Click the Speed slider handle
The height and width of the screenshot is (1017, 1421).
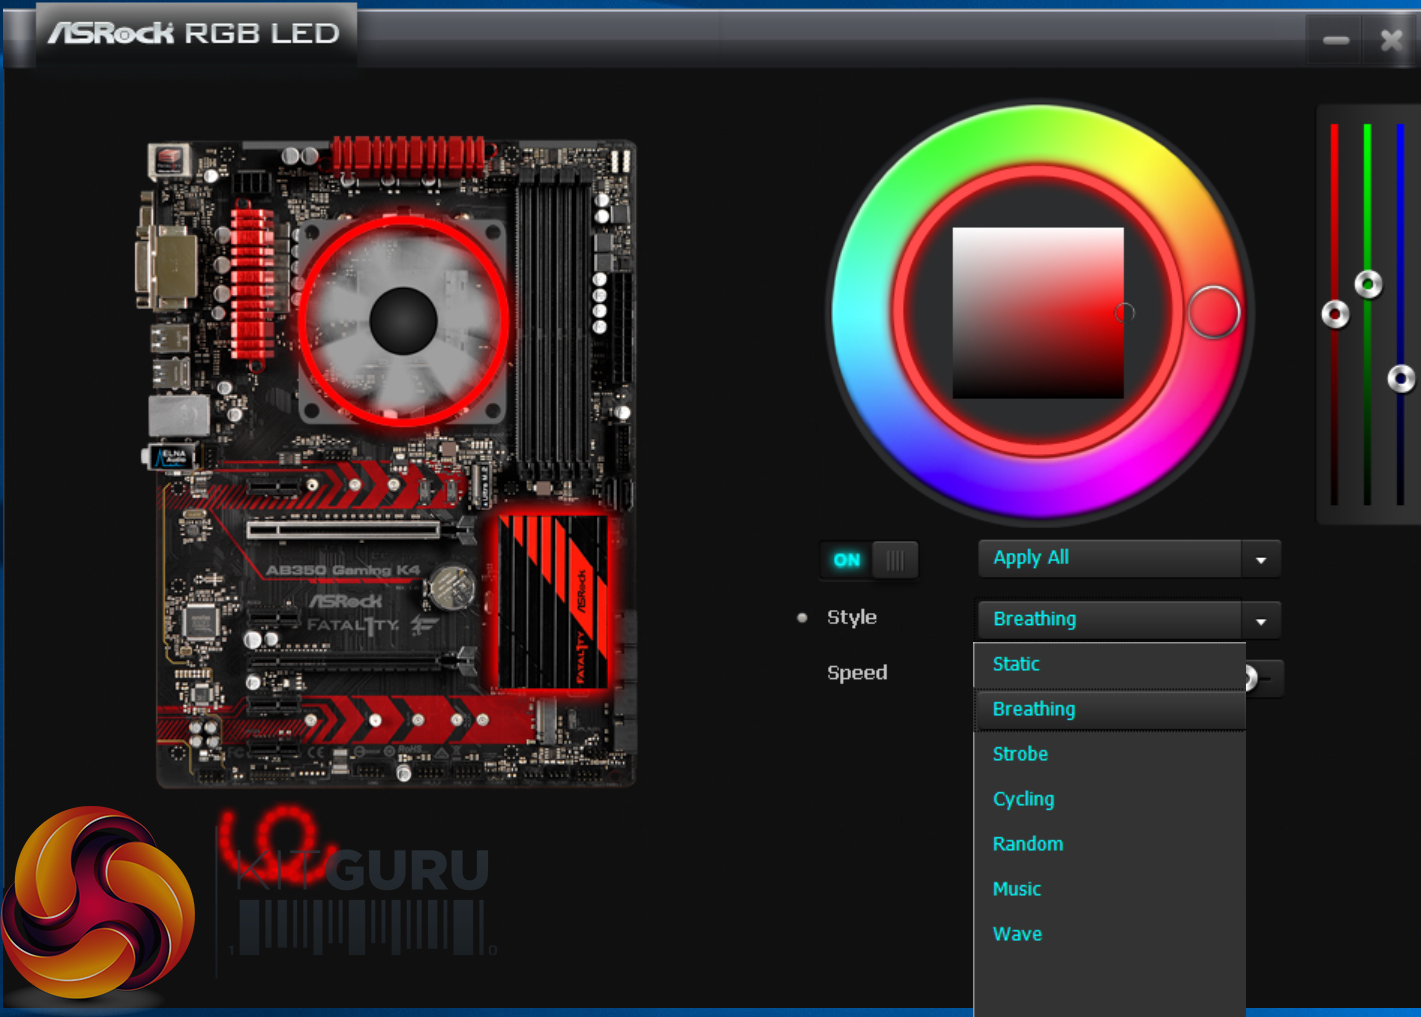click(1250, 678)
